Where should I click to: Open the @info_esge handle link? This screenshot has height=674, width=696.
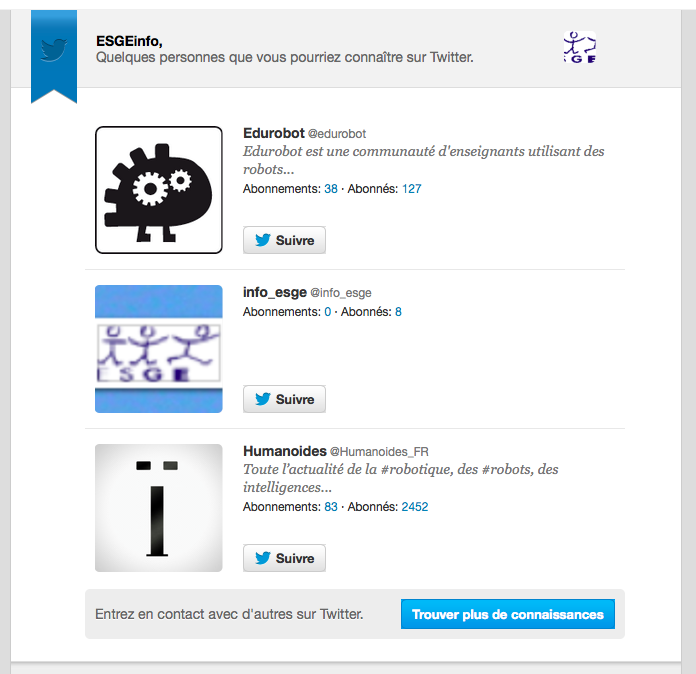[340, 293]
